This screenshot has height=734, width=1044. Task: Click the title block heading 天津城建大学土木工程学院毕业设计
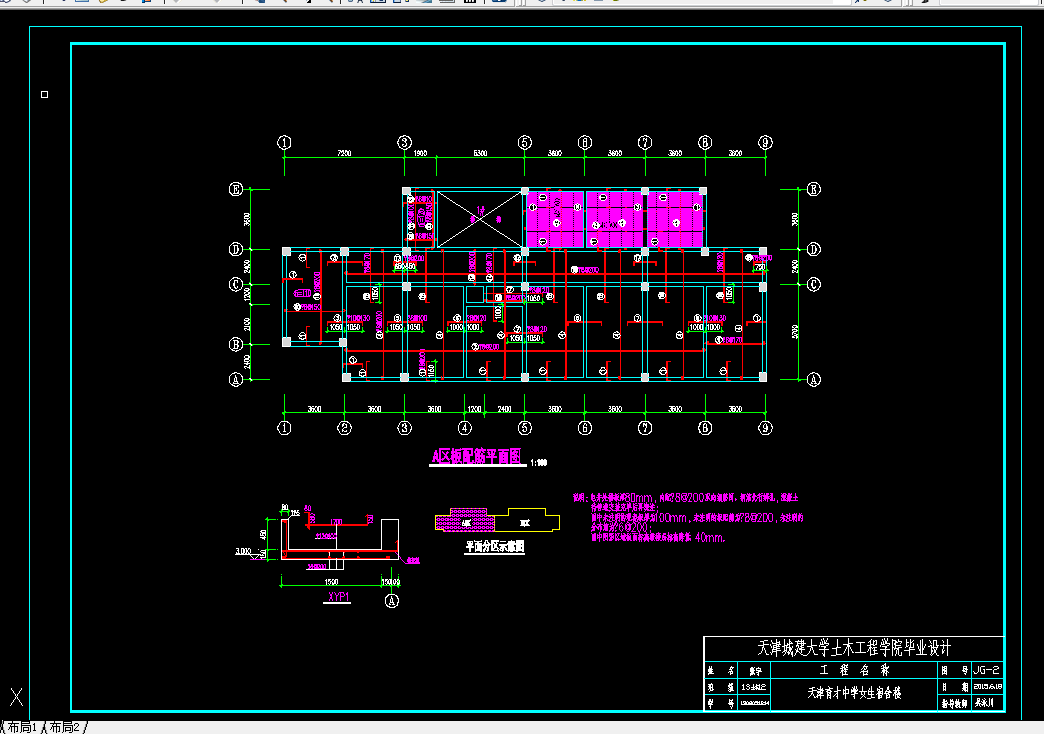(854, 648)
